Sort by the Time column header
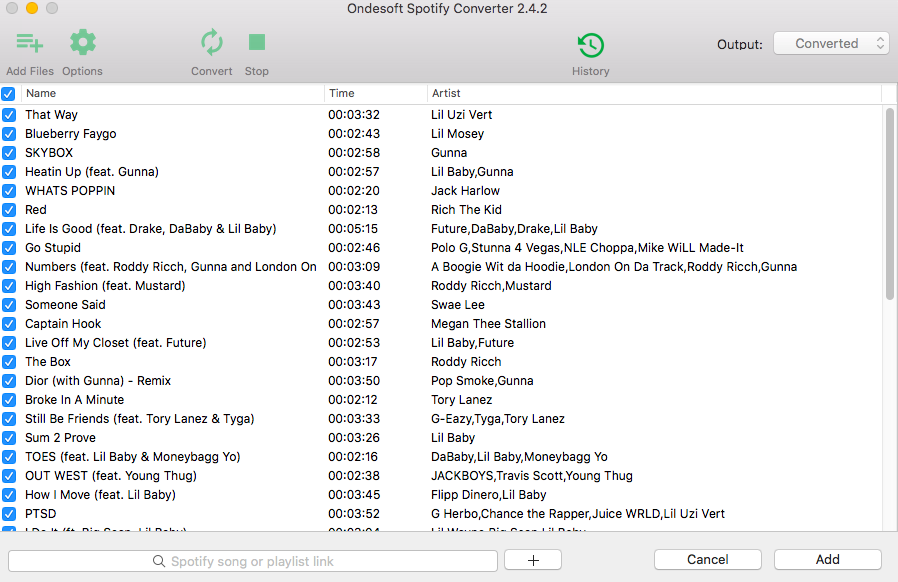Screen dimensions: 898x582 point(375,93)
